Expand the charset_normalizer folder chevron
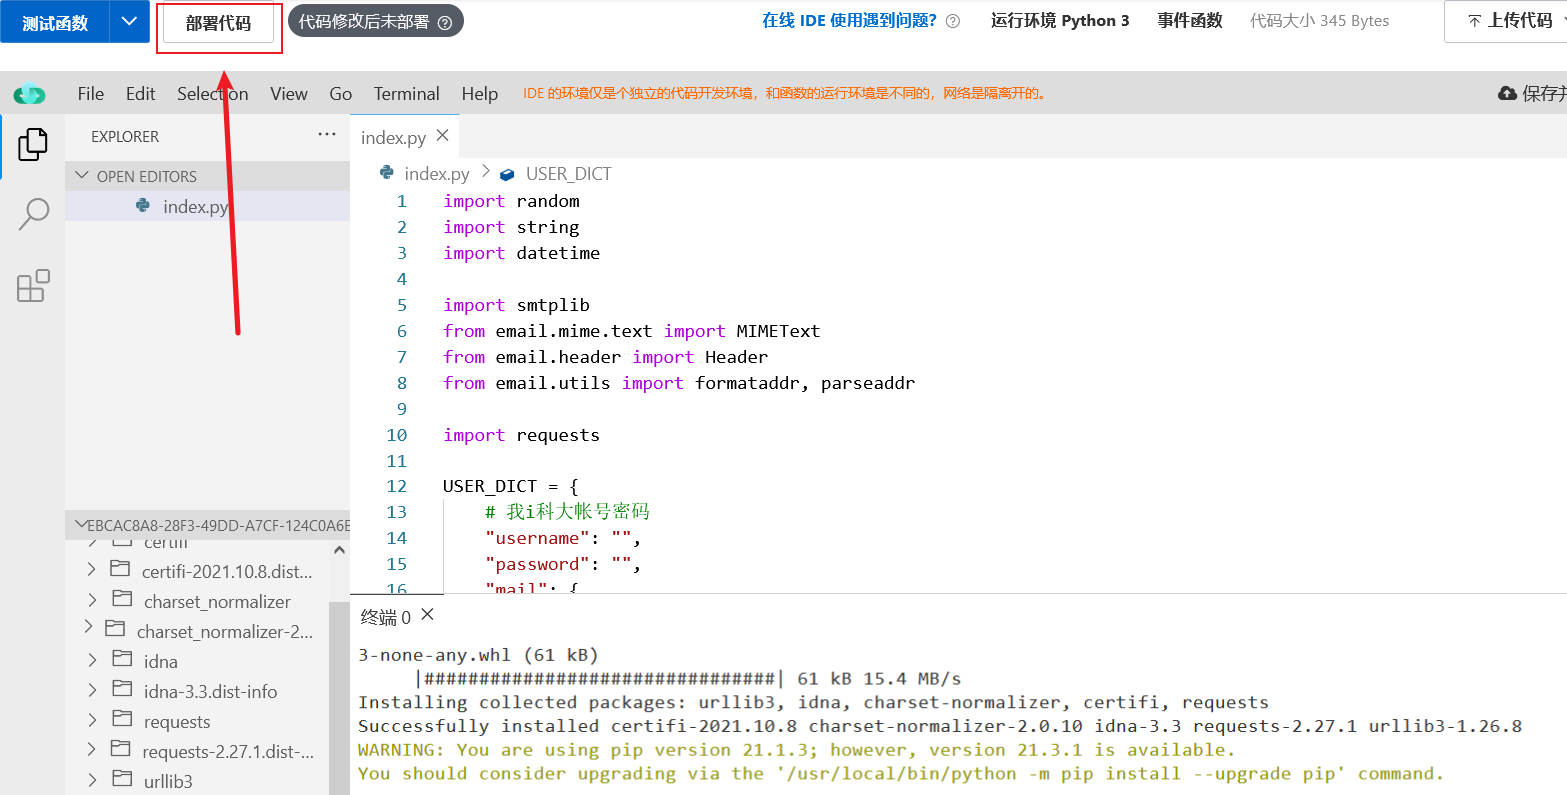Image resolution: width=1567 pixels, height=795 pixels. (92, 599)
